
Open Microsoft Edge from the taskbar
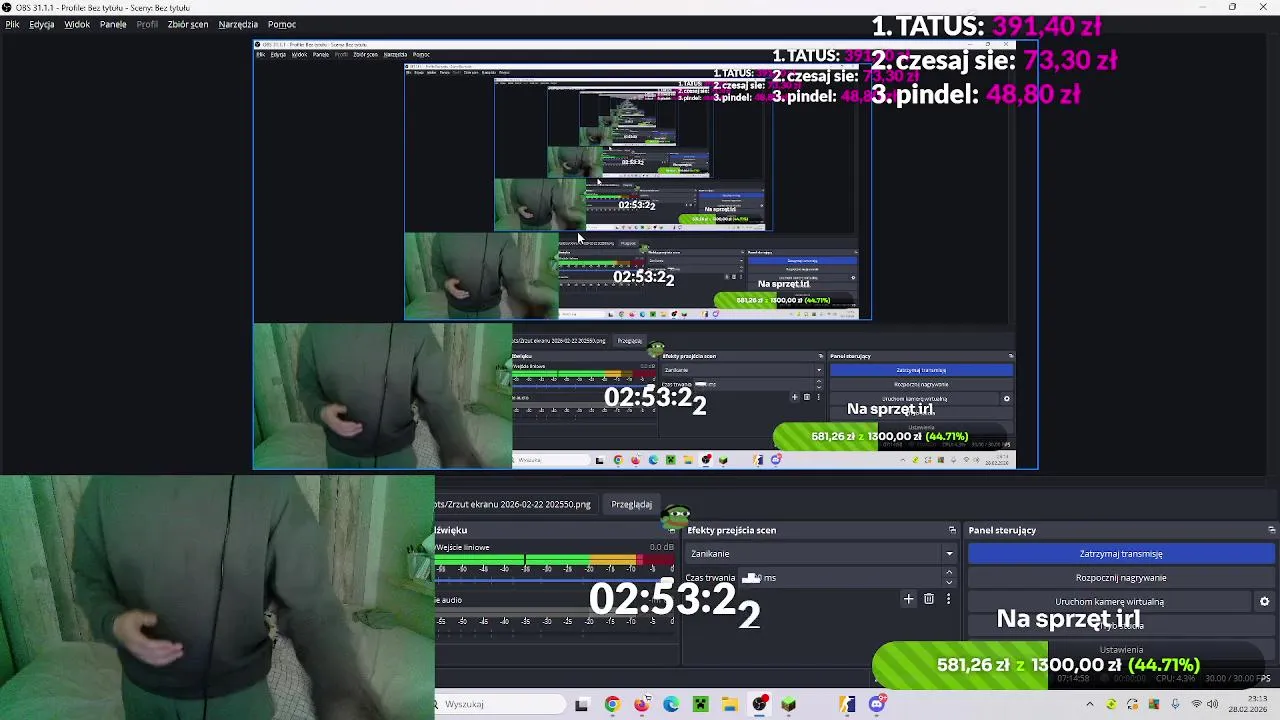pos(671,705)
